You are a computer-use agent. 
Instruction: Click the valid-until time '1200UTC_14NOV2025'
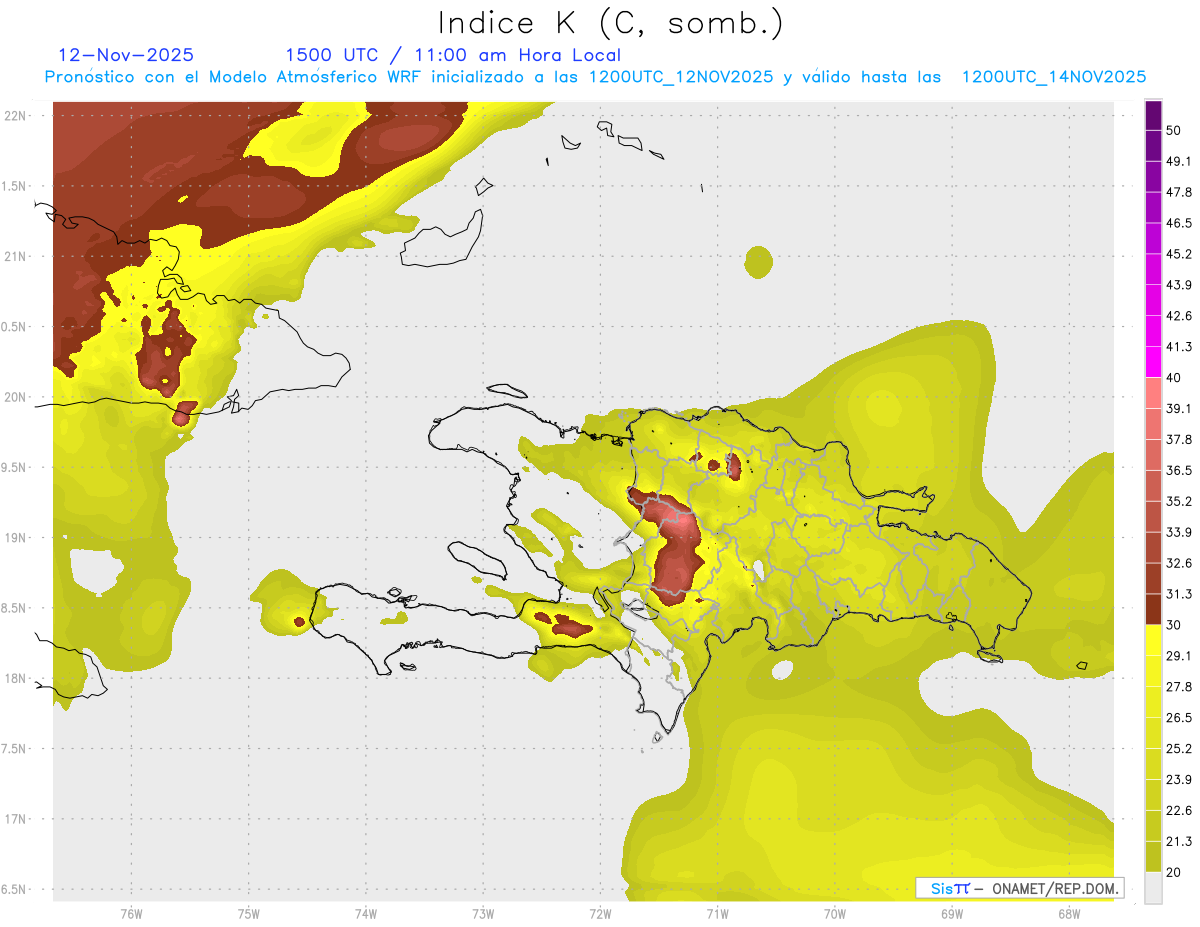(1054, 77)
